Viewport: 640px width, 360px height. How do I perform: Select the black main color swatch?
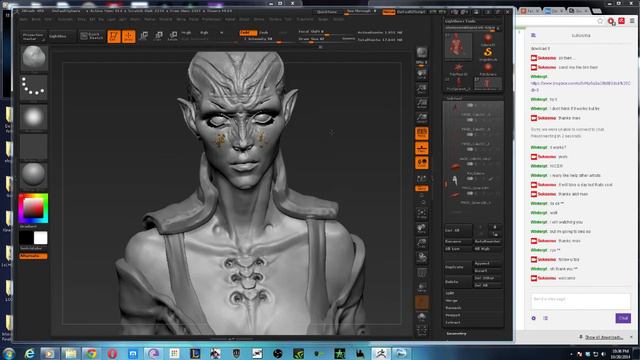[27, 238]
